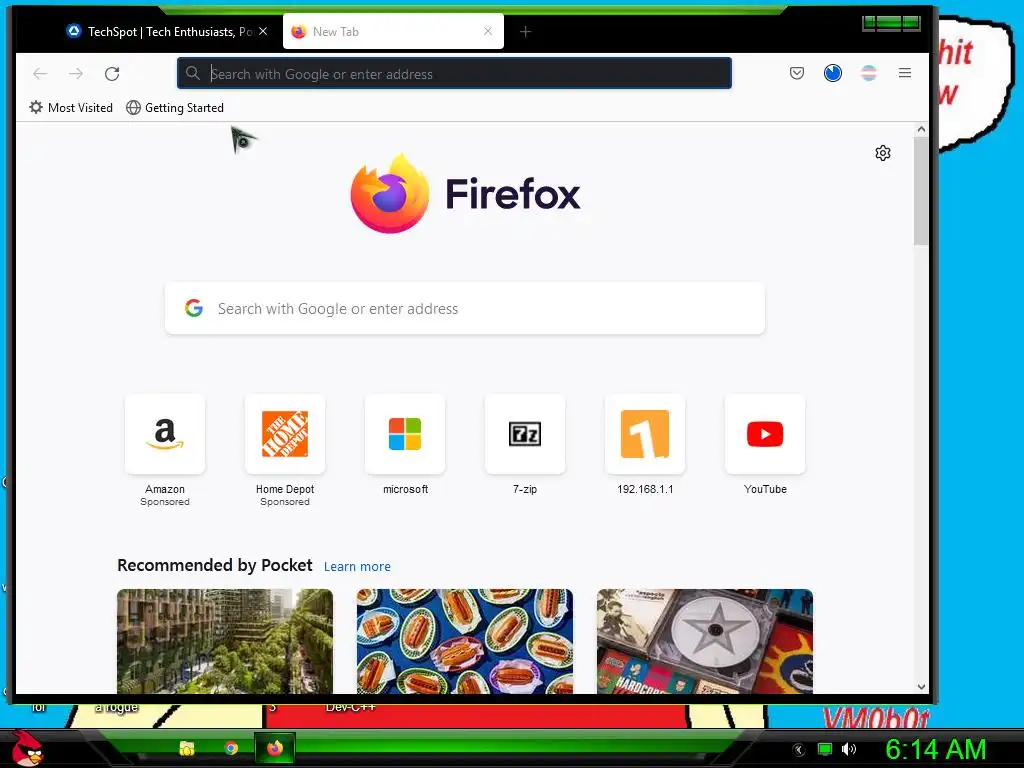Switch to the TechSpot tab
1024x768 pixels.
160,31
